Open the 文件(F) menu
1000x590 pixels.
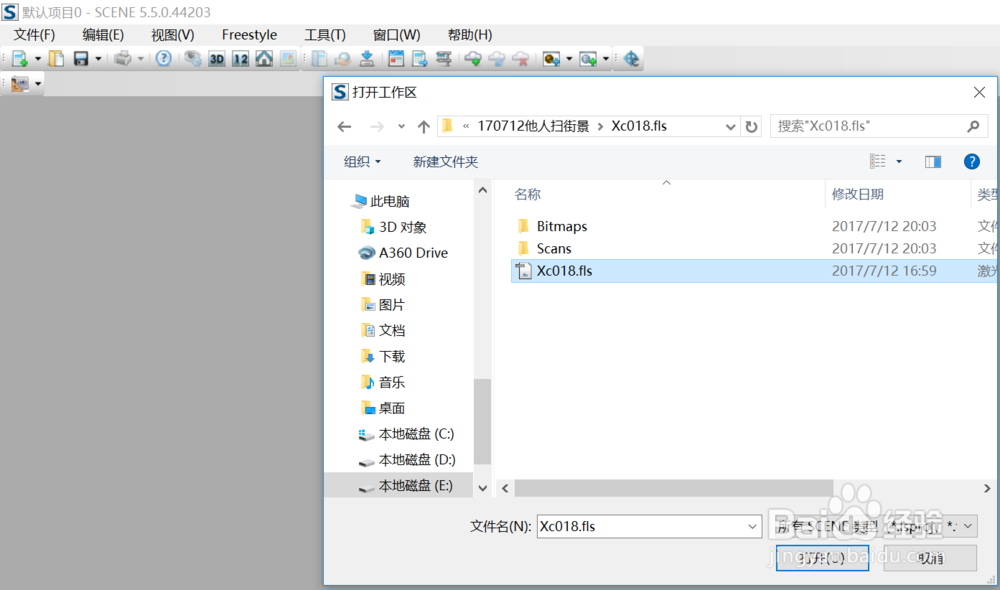(x=34, y=34)
